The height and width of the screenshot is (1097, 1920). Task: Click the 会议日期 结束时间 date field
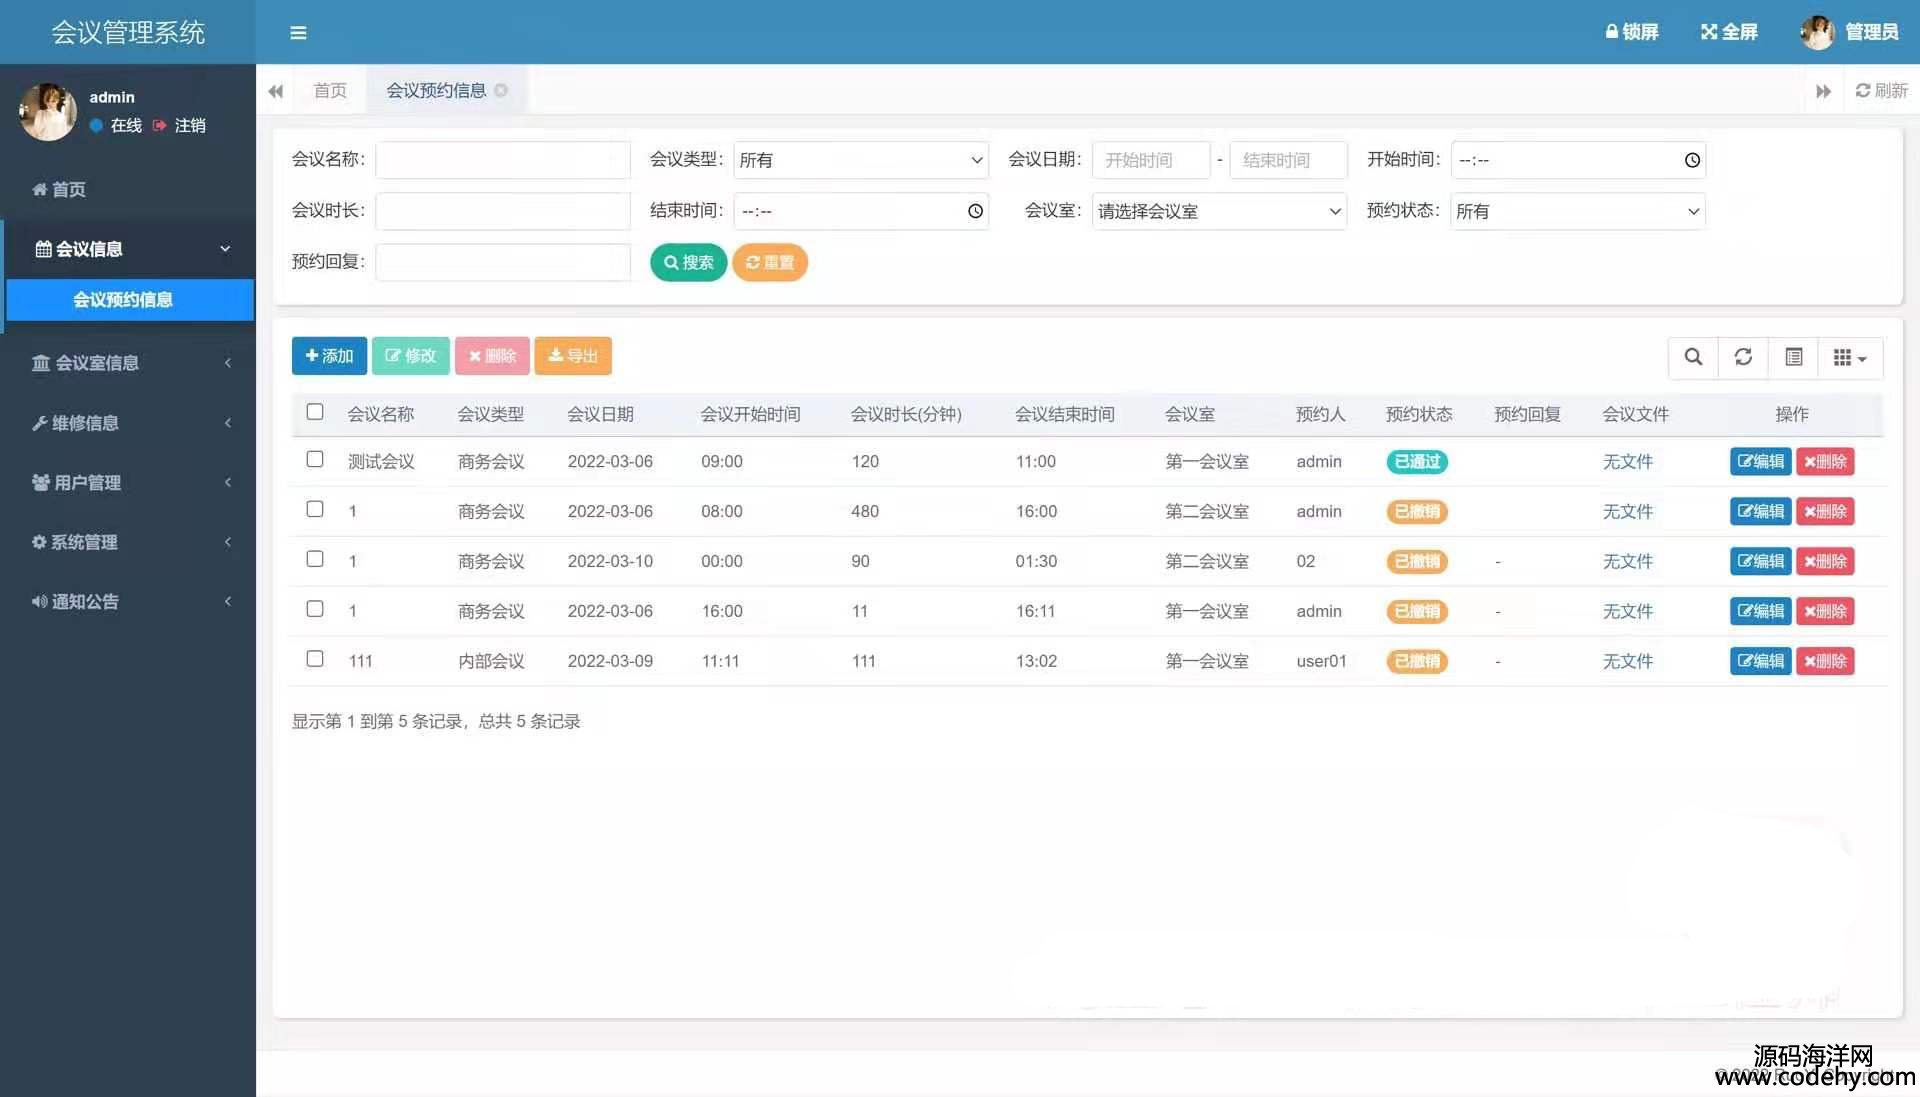click(x=1288, y=160)
